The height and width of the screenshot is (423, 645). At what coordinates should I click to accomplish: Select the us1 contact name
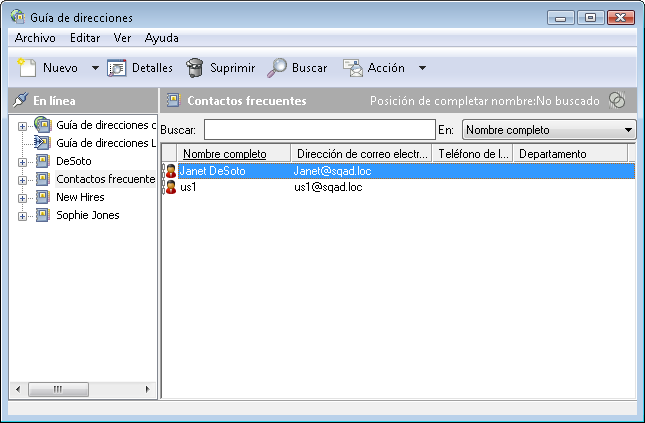coord(188,187)
